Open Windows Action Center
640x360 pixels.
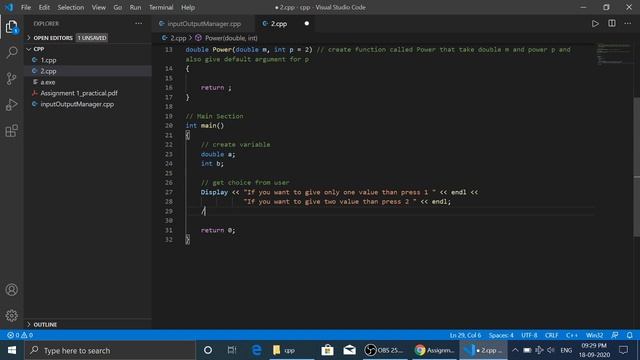[623, 350]
